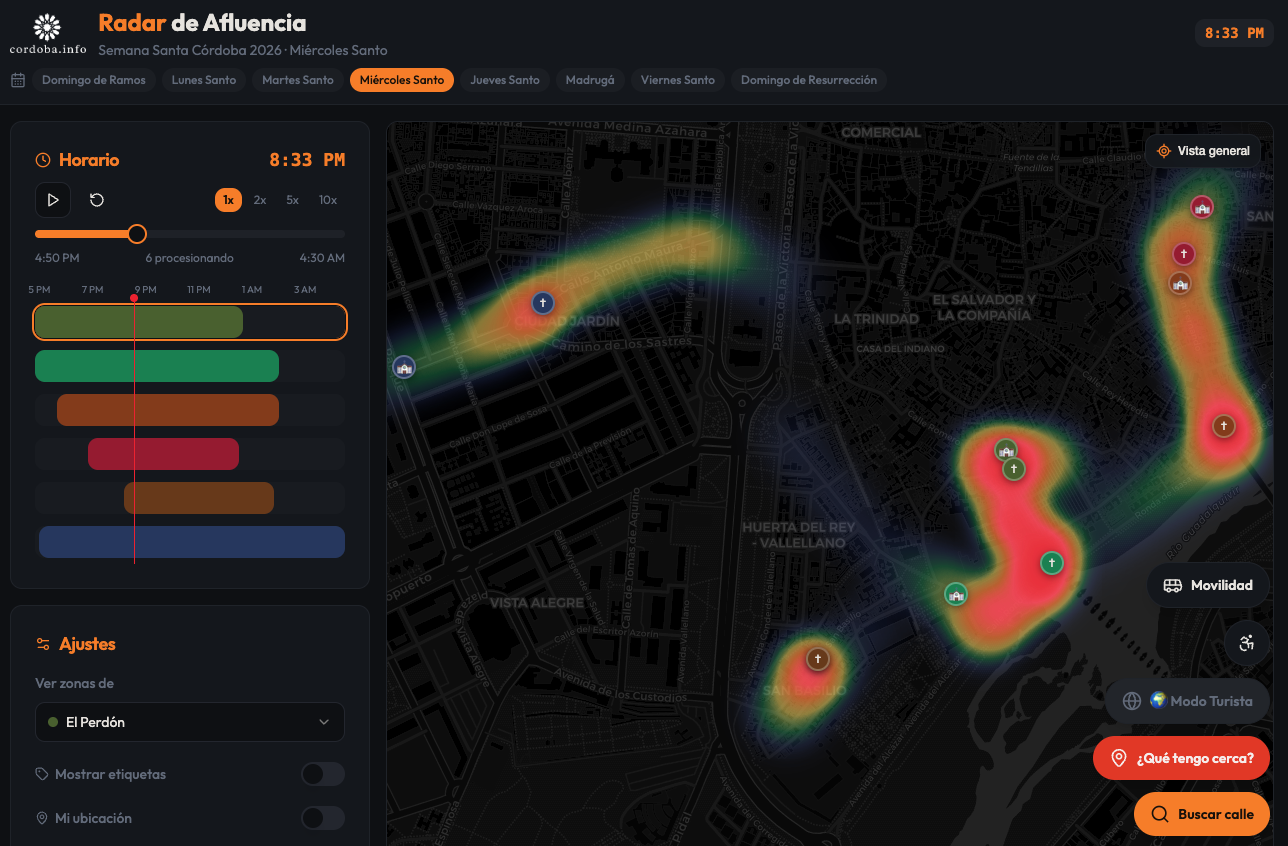
Task: Click the brown cross marker in San Basilio
Action: click(818, 659)
